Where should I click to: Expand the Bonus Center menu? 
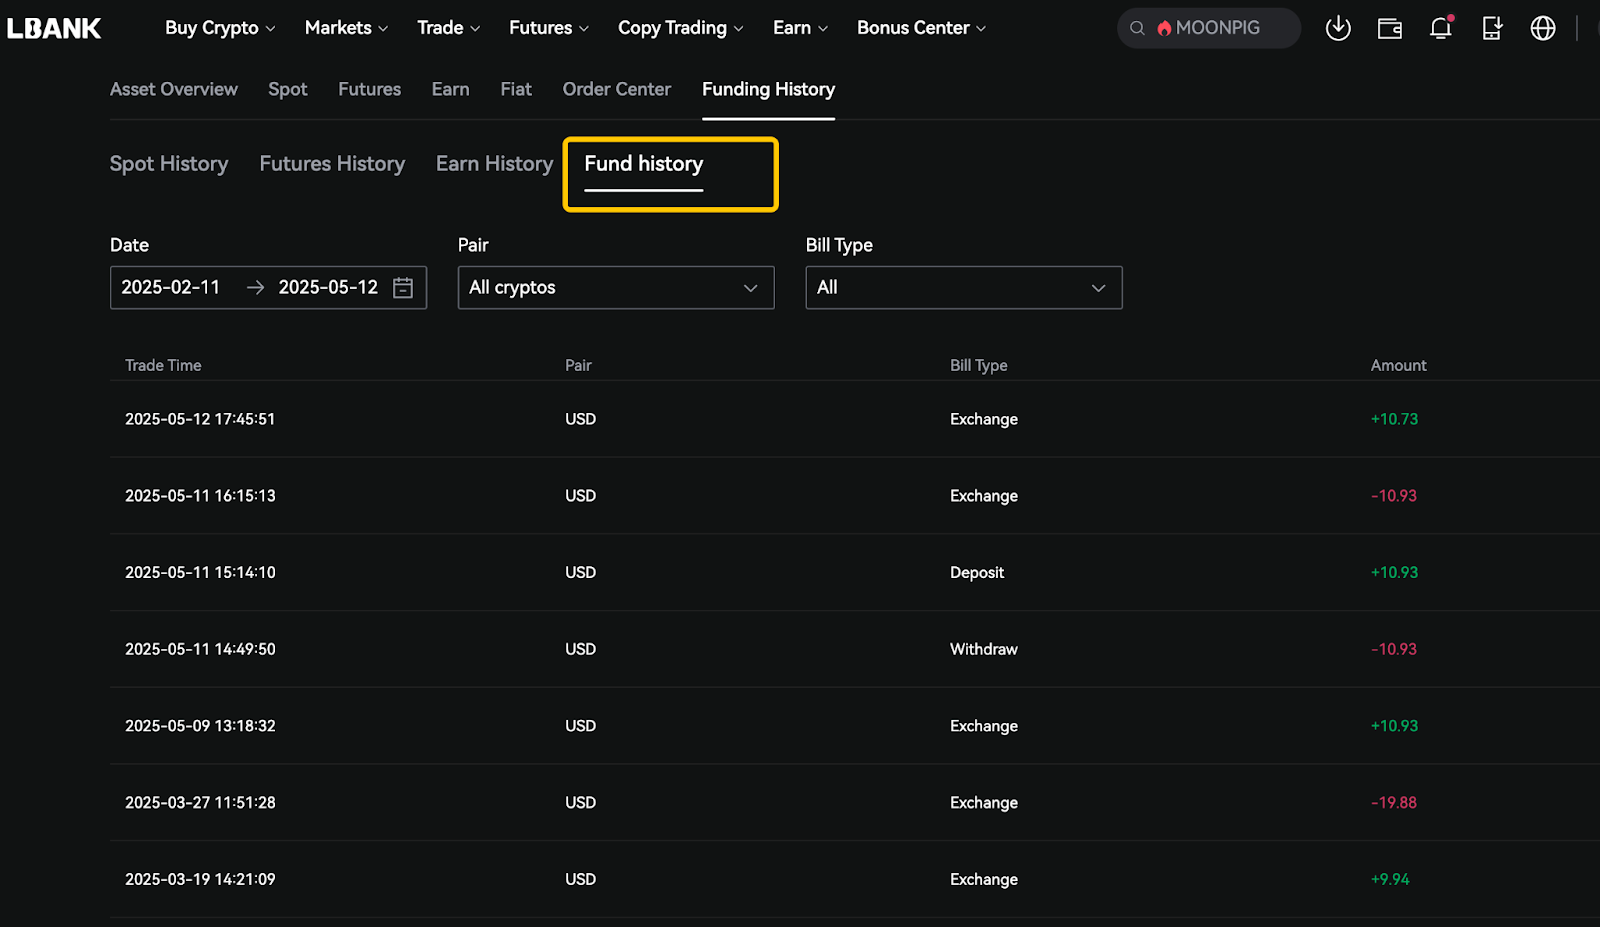point(921,28)
